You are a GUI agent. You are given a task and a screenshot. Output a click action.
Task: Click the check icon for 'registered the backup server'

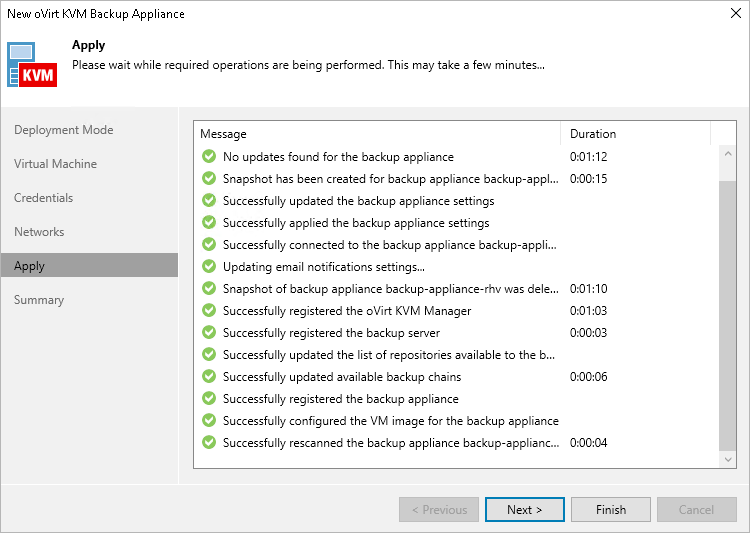click(x=209, y=332)
